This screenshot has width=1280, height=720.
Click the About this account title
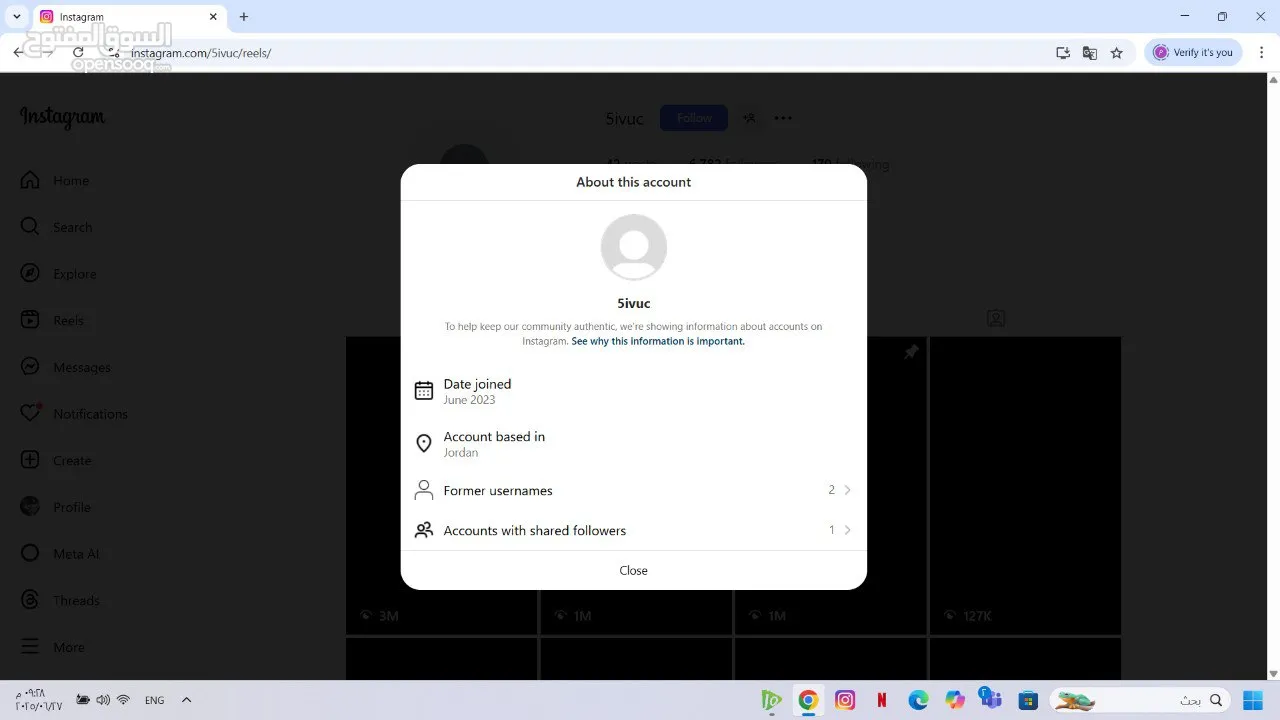[x=634, y=182]
